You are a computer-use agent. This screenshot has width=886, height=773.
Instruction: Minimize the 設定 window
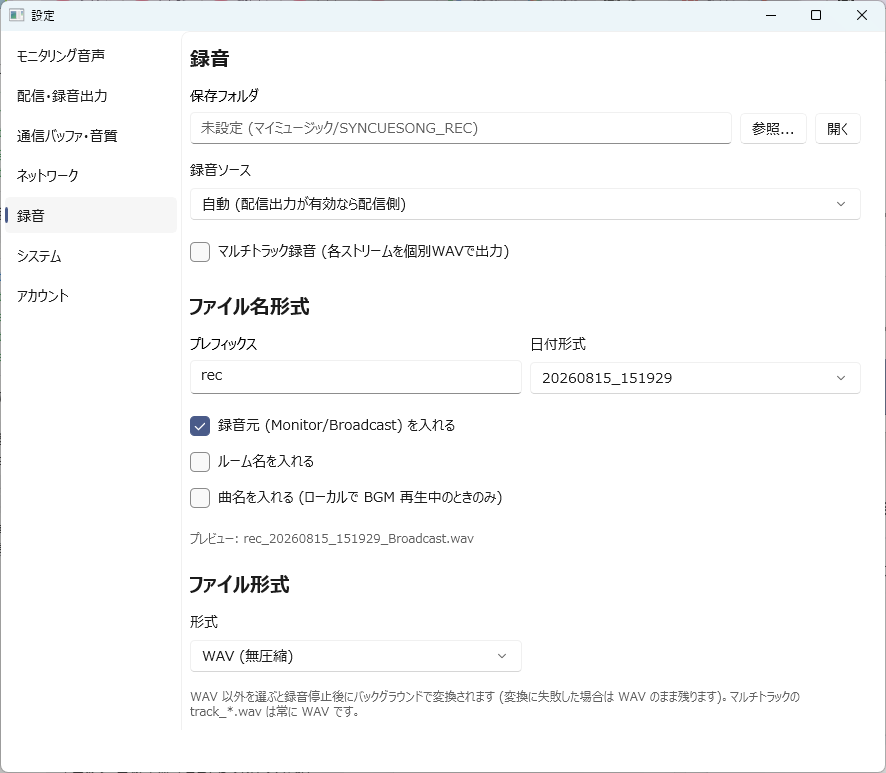coord(771,15)
